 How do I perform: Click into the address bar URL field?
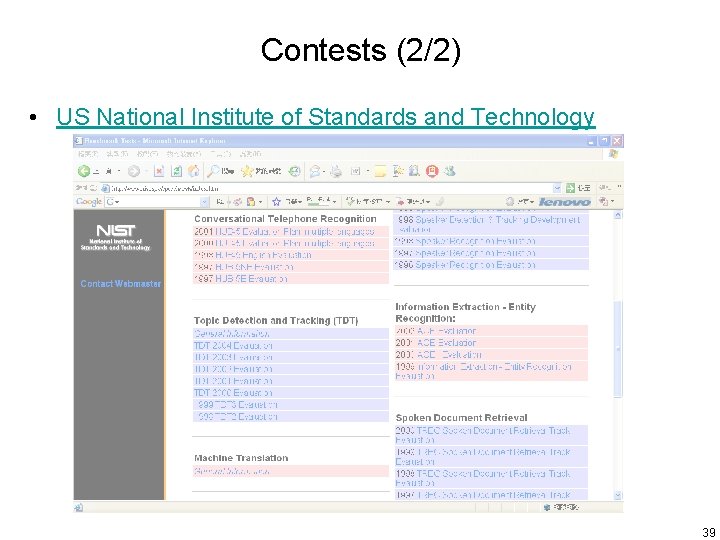click(x=331, y=188)
